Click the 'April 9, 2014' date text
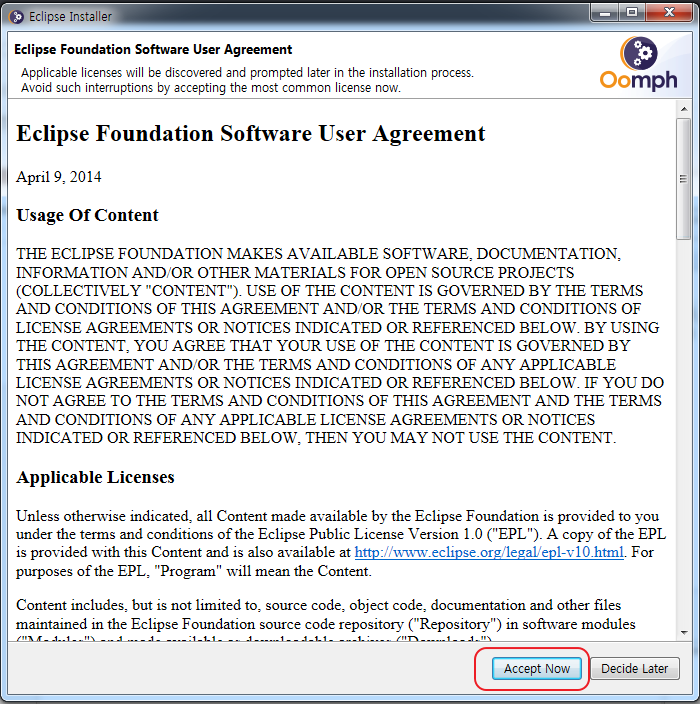Screen dimensions: 700x704 pyautogui.click(x=59, y=177)
